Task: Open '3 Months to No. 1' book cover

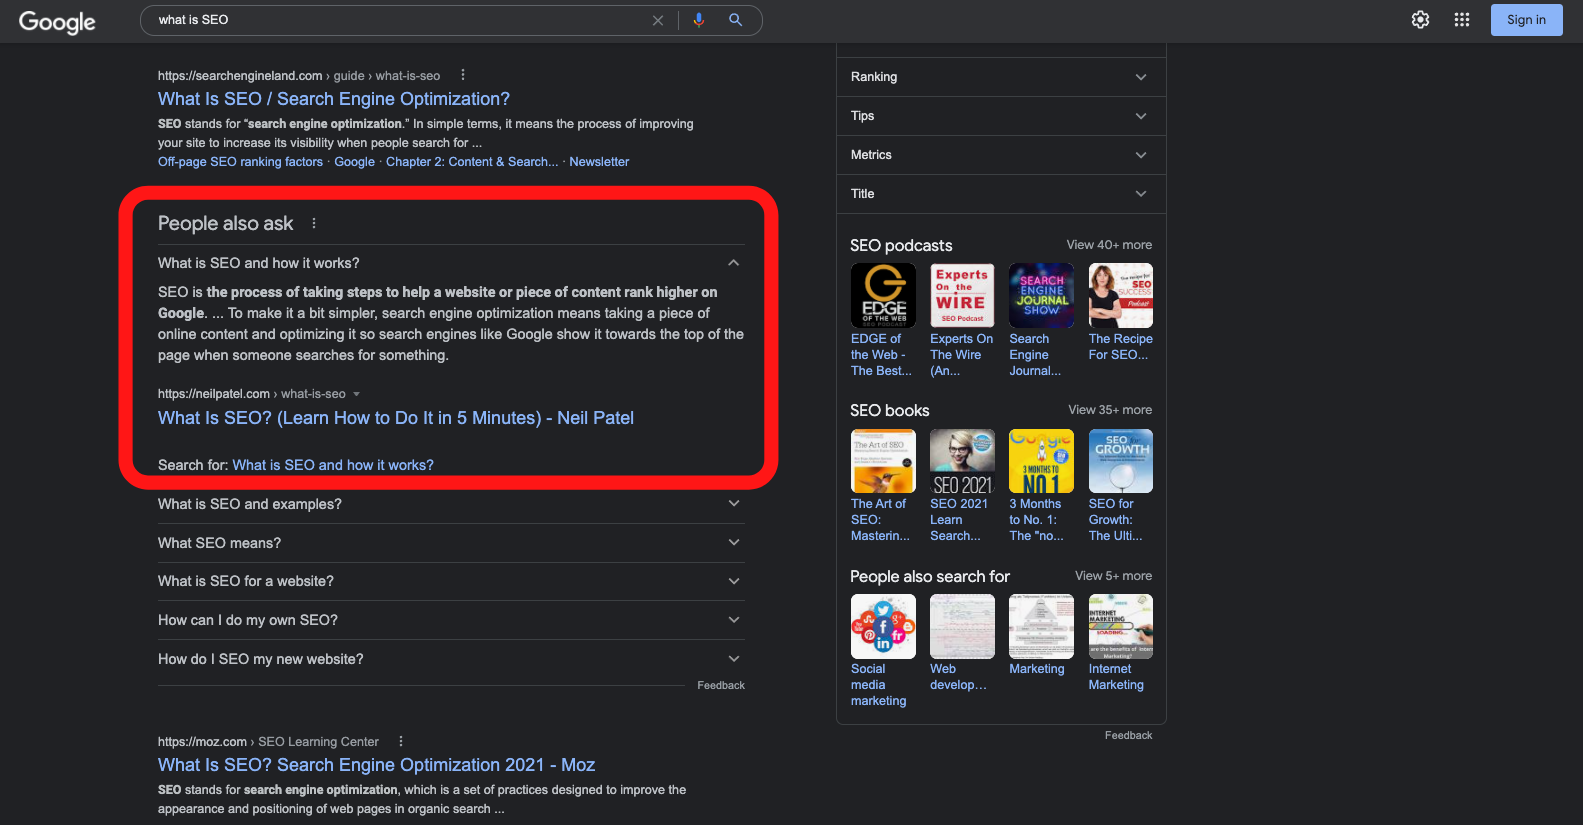Action: click(x=1041, y=461)
